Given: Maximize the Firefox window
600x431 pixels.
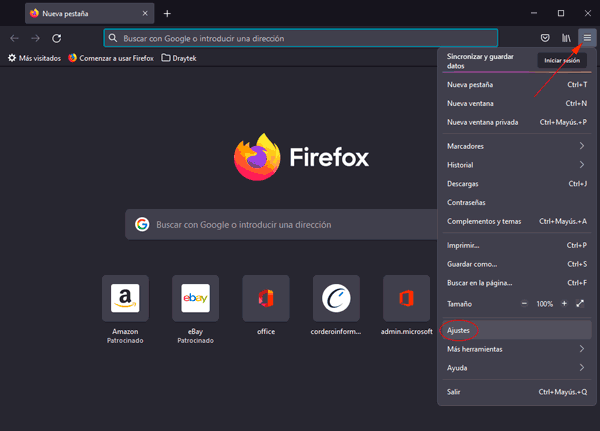Looking at the screenshot, I should coord(561,13).
